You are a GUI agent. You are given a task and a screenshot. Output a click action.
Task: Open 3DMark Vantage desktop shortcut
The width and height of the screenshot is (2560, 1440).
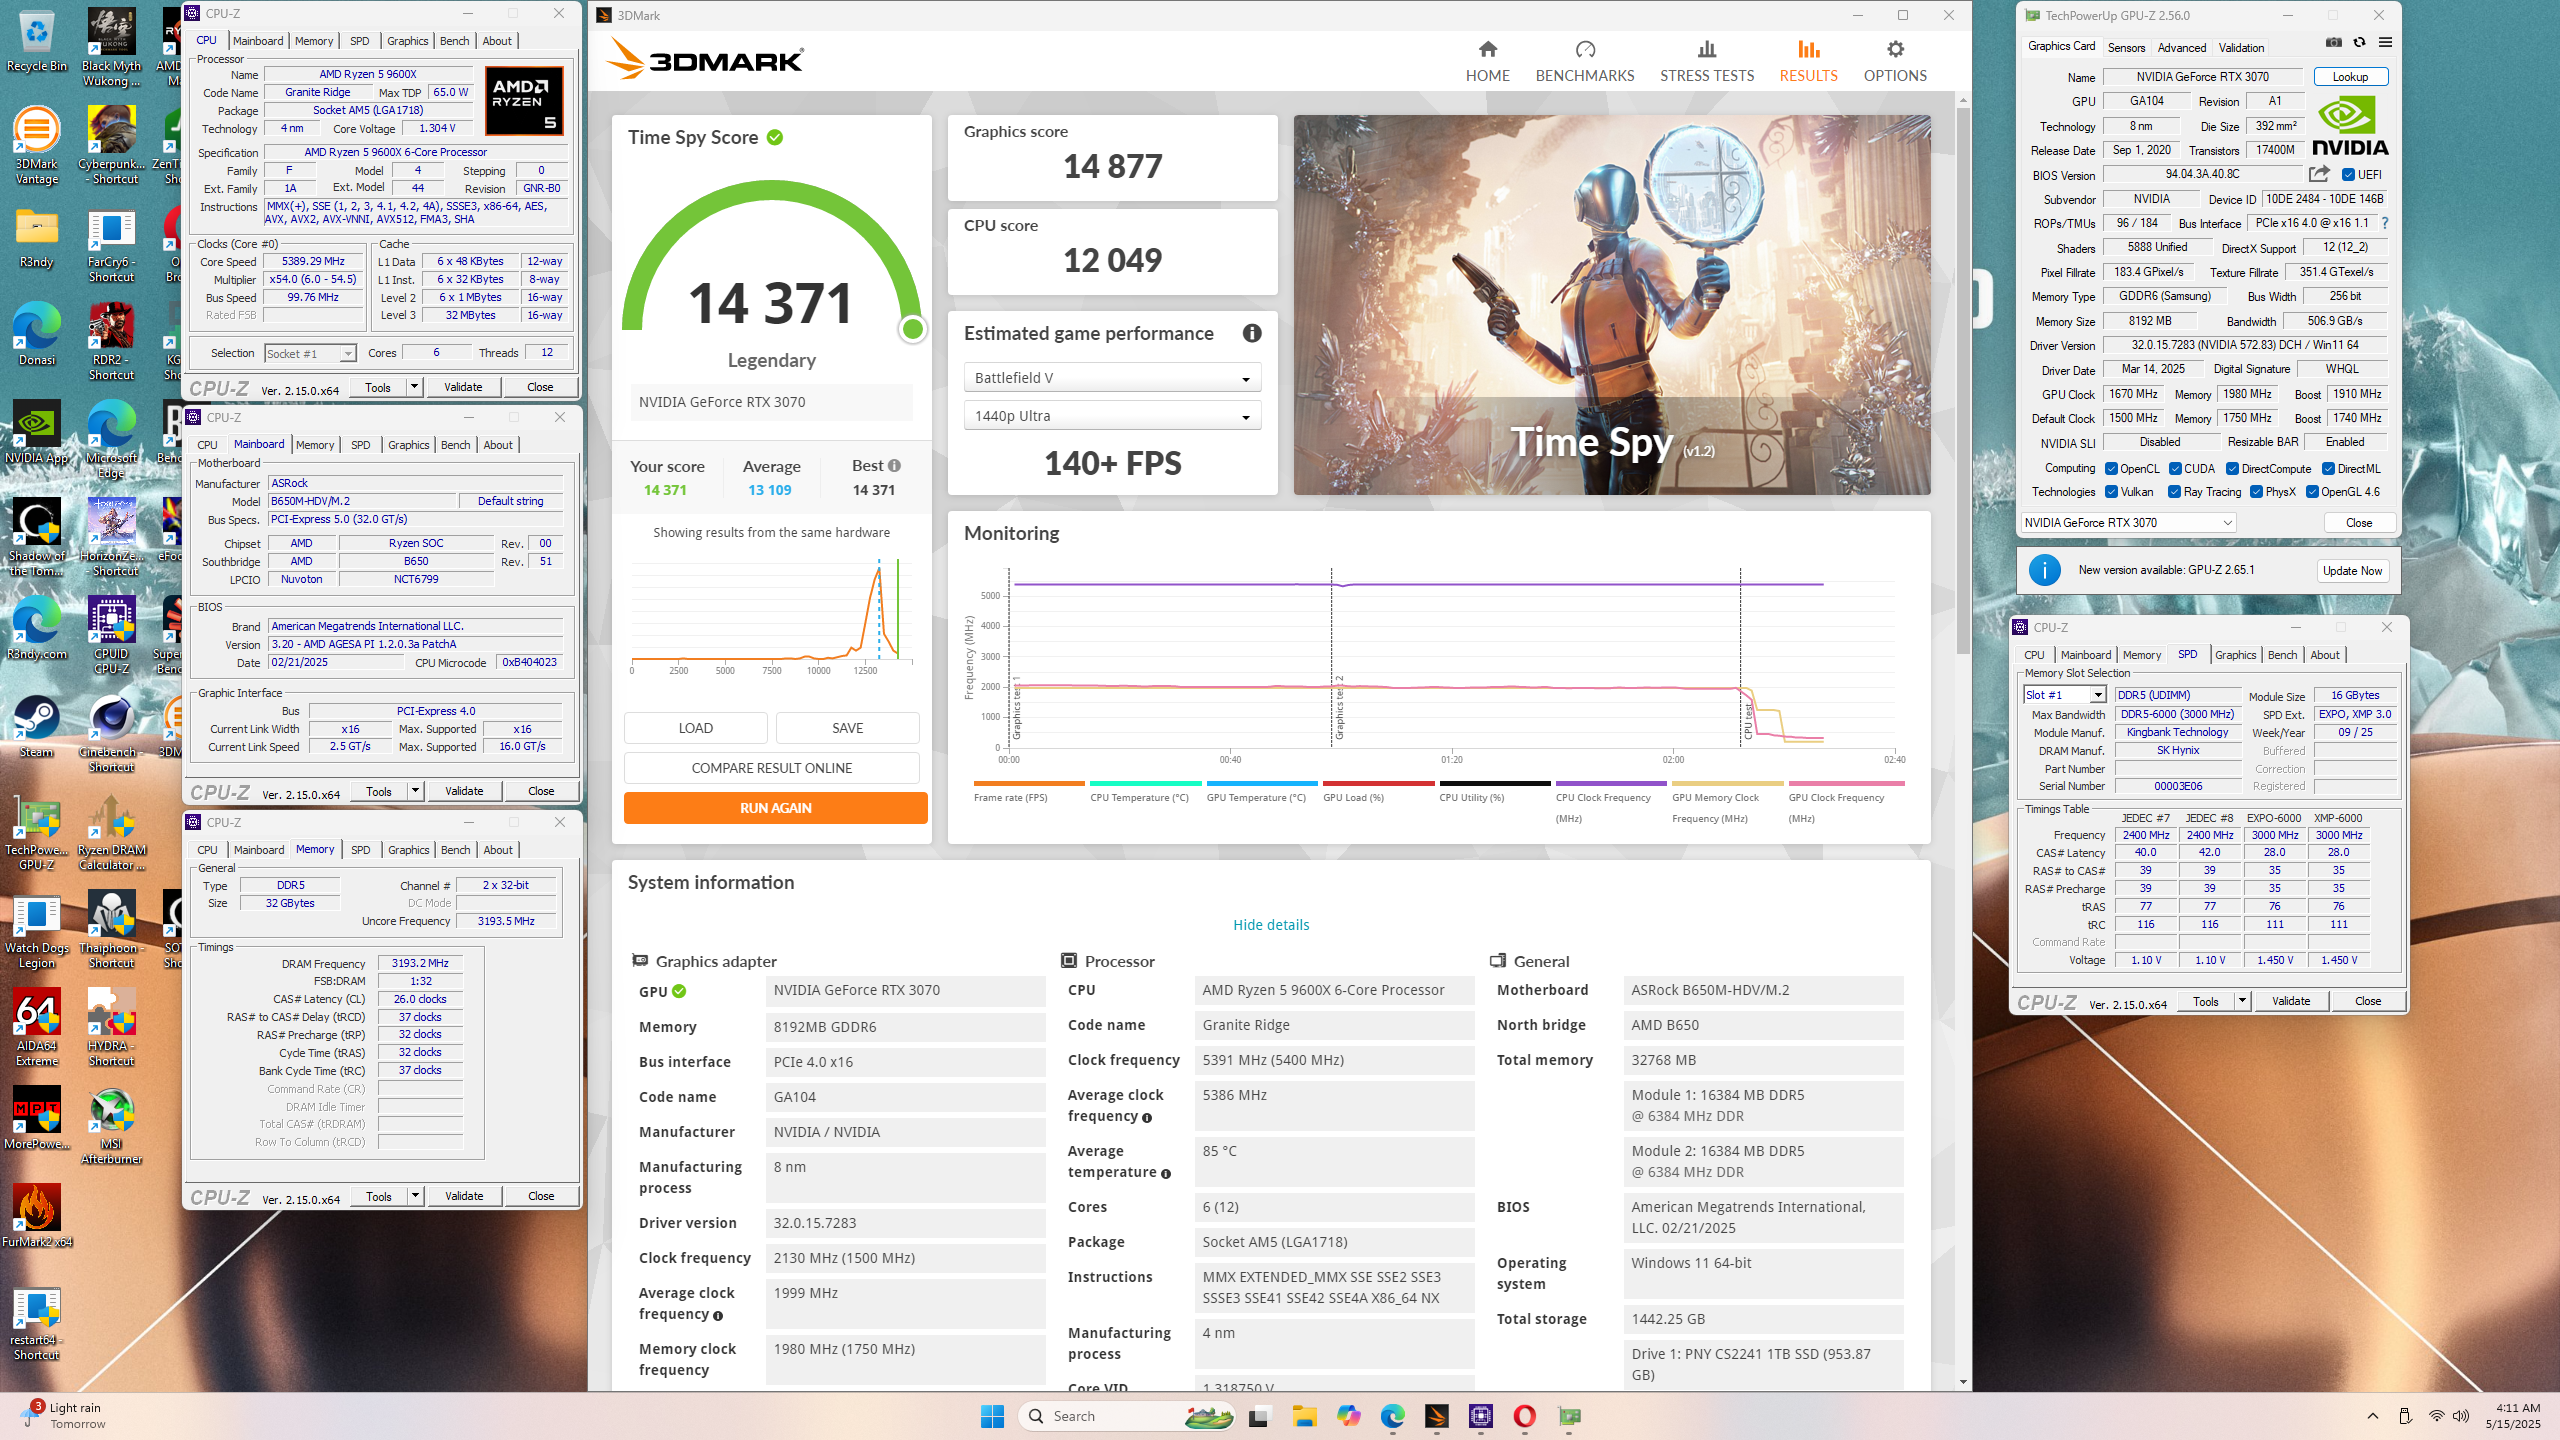(37, 146)
